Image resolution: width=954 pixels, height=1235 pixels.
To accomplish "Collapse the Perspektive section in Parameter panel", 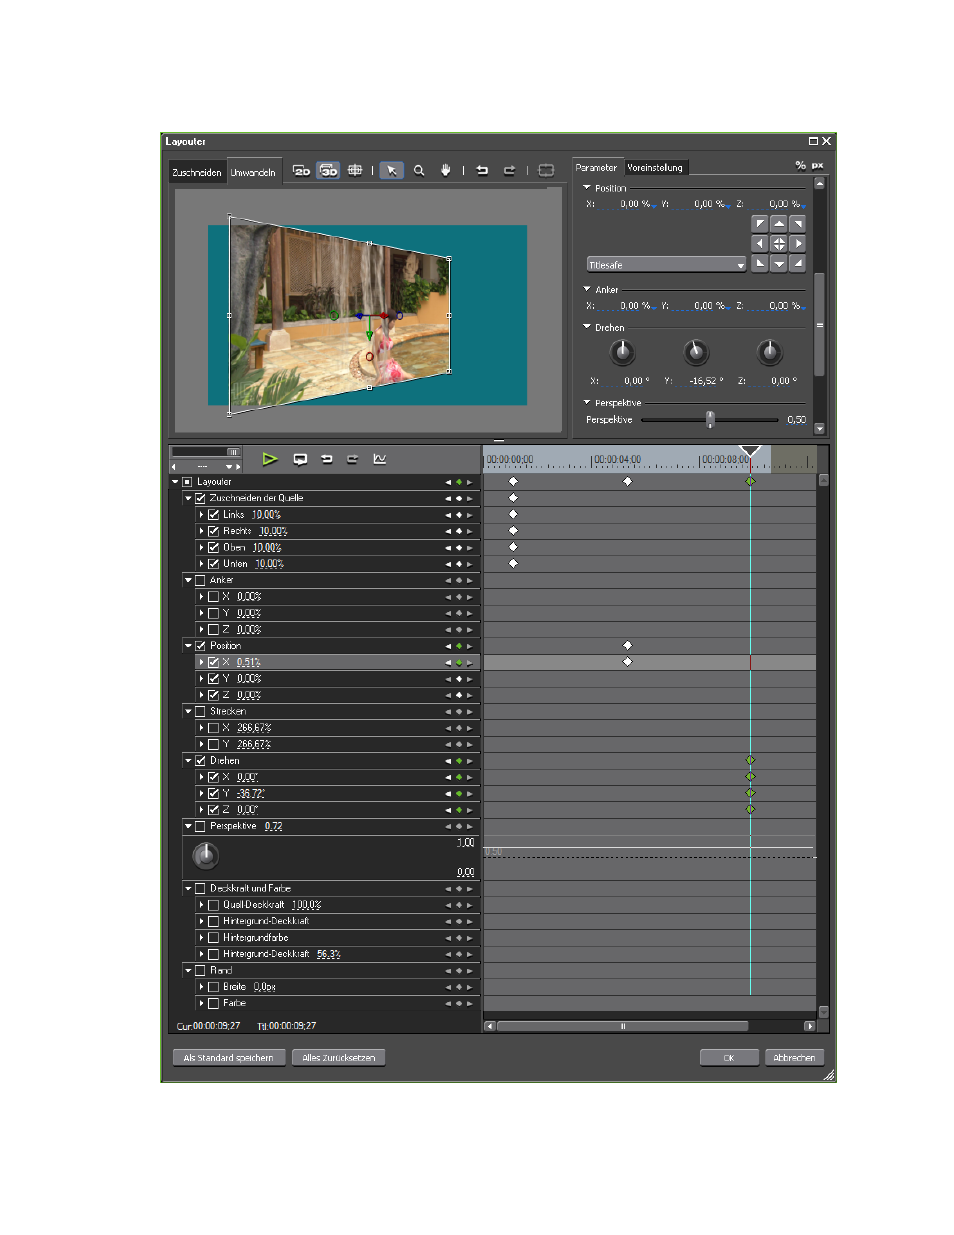I will click(x=587, y=403).
